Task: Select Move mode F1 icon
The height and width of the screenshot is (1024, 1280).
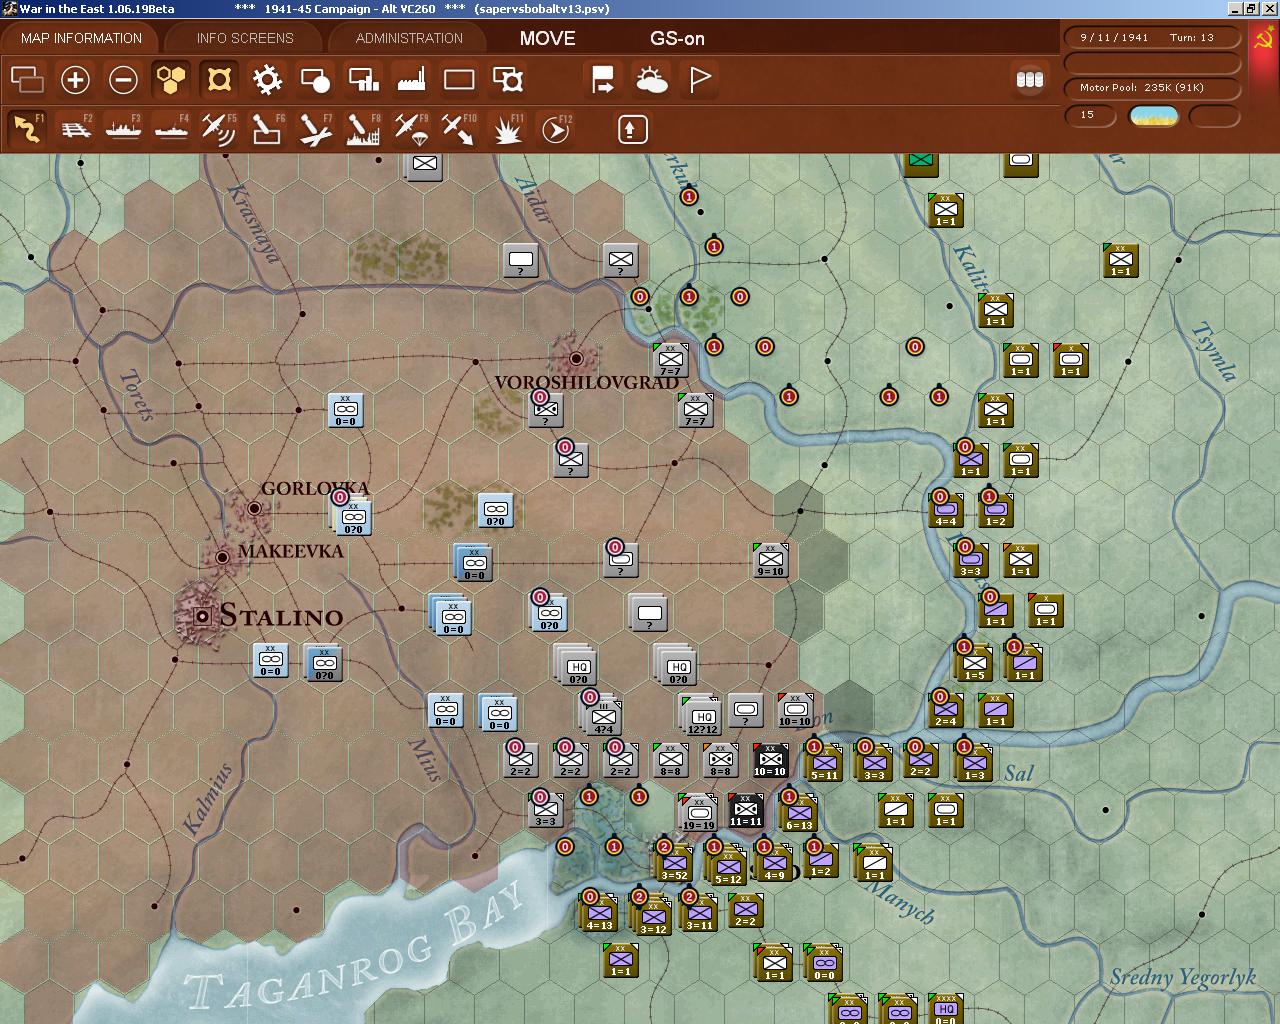Action: pos(27,128)
